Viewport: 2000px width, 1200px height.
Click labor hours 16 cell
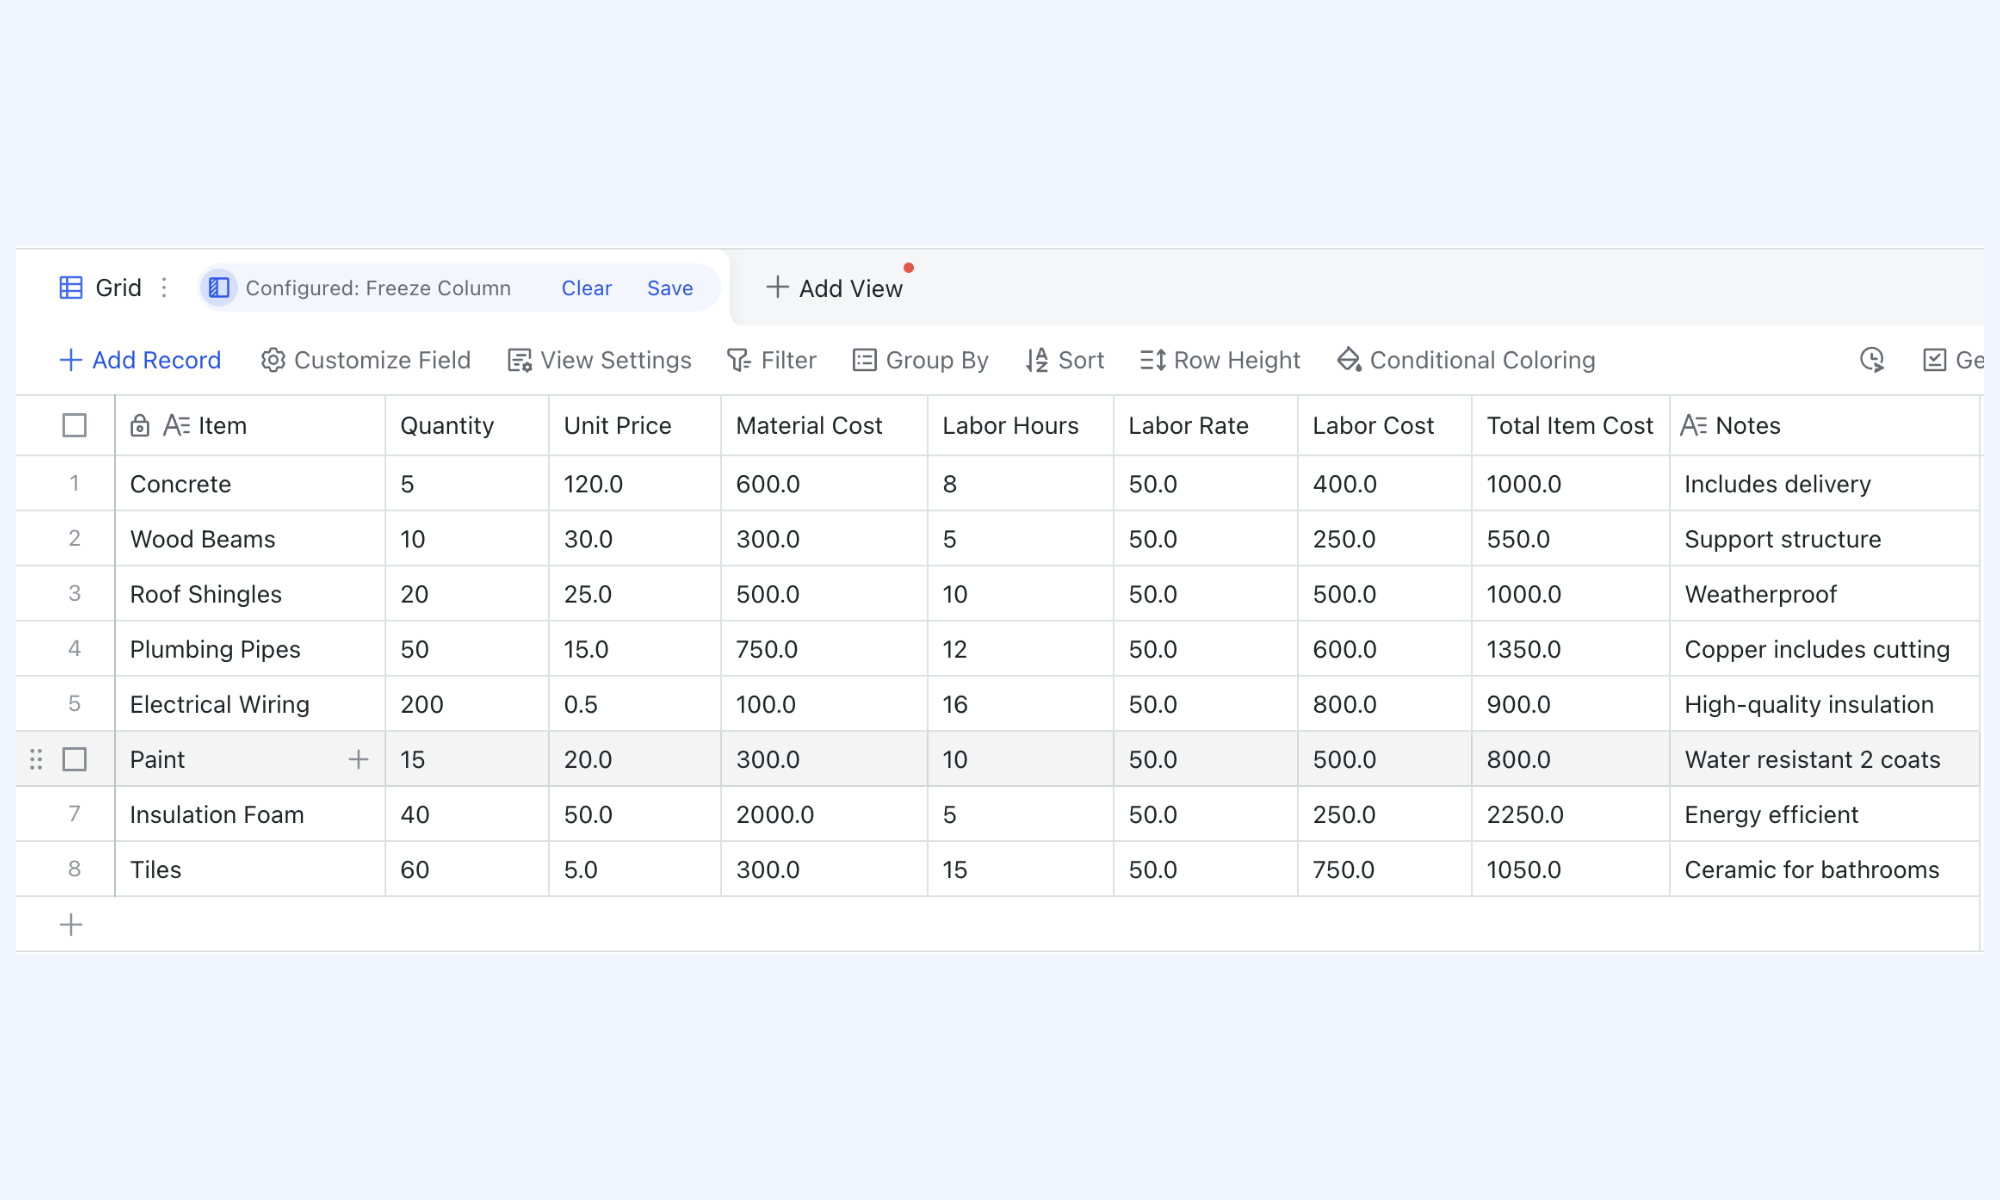(x=1020, y=704)
